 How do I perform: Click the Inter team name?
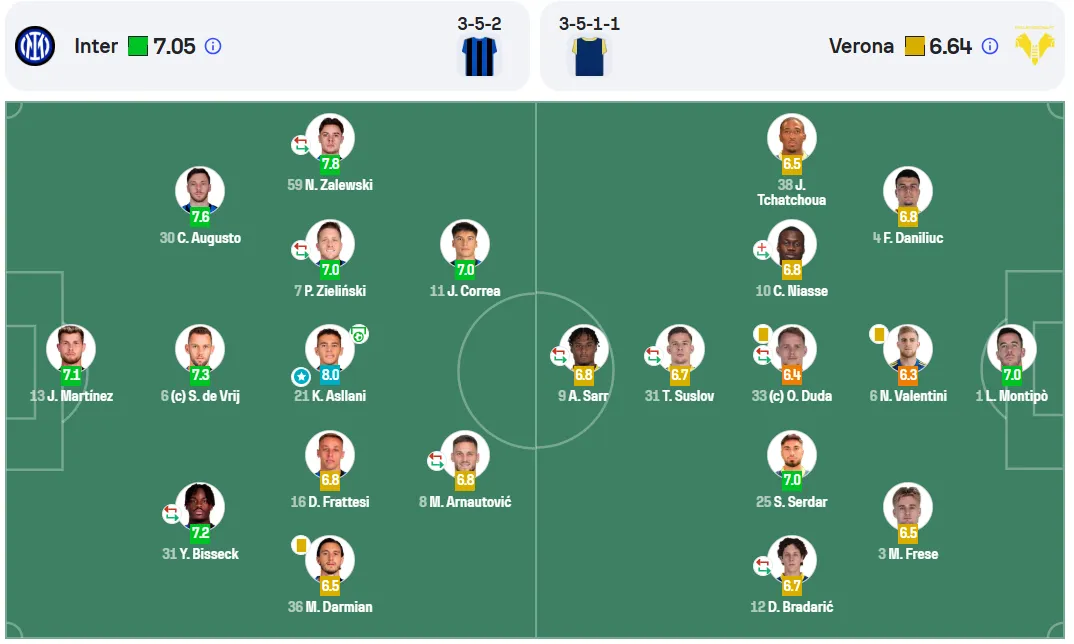[96, 47]
